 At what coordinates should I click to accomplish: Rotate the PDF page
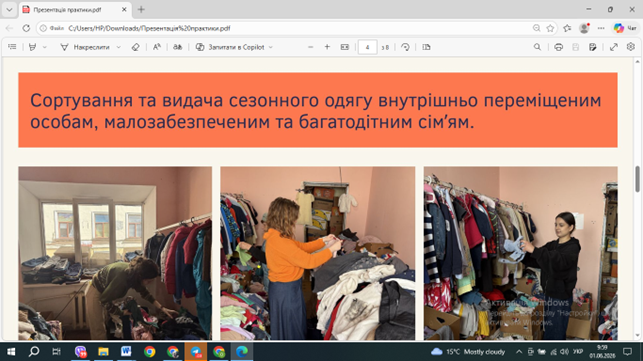pyautogui.click(x=405, y=47)
